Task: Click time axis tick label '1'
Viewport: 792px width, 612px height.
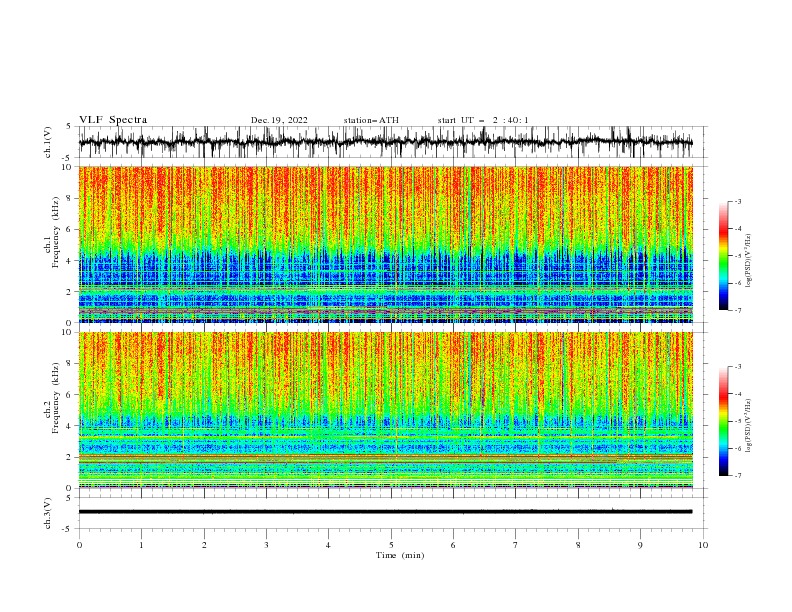Action: (141, 545)
